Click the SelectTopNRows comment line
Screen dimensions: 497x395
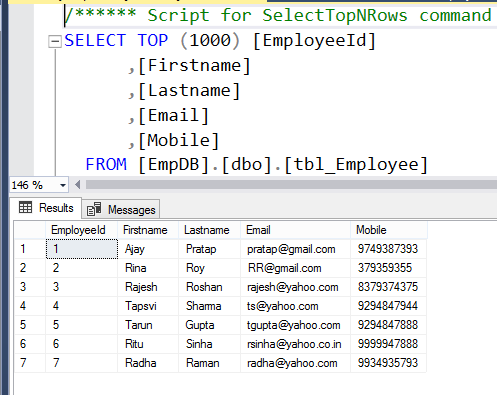tap(278, 16)
